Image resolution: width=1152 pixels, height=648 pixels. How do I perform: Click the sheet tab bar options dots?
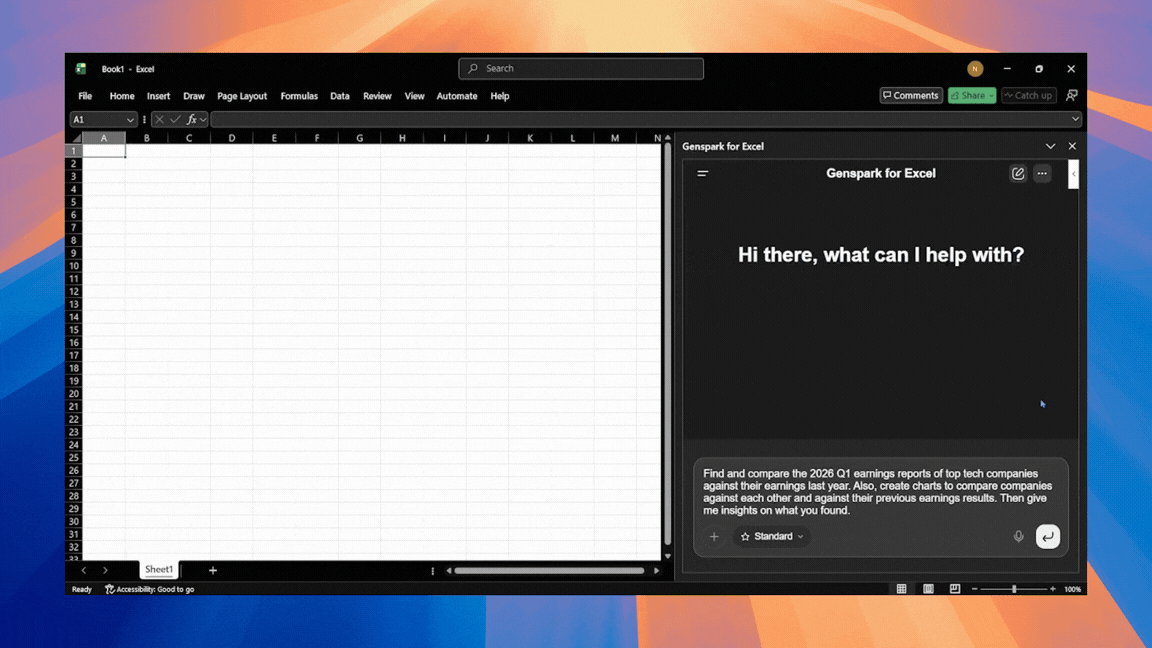[432, 571]
